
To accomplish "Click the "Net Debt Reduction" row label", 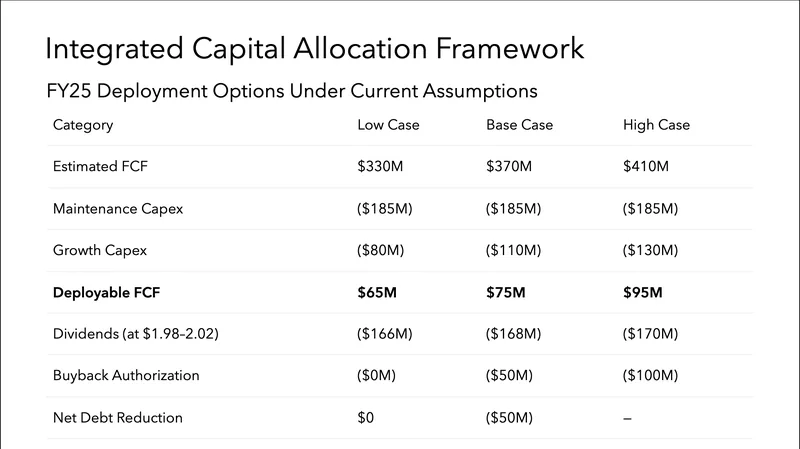I will pyautogui.click(x=118, y=417).
